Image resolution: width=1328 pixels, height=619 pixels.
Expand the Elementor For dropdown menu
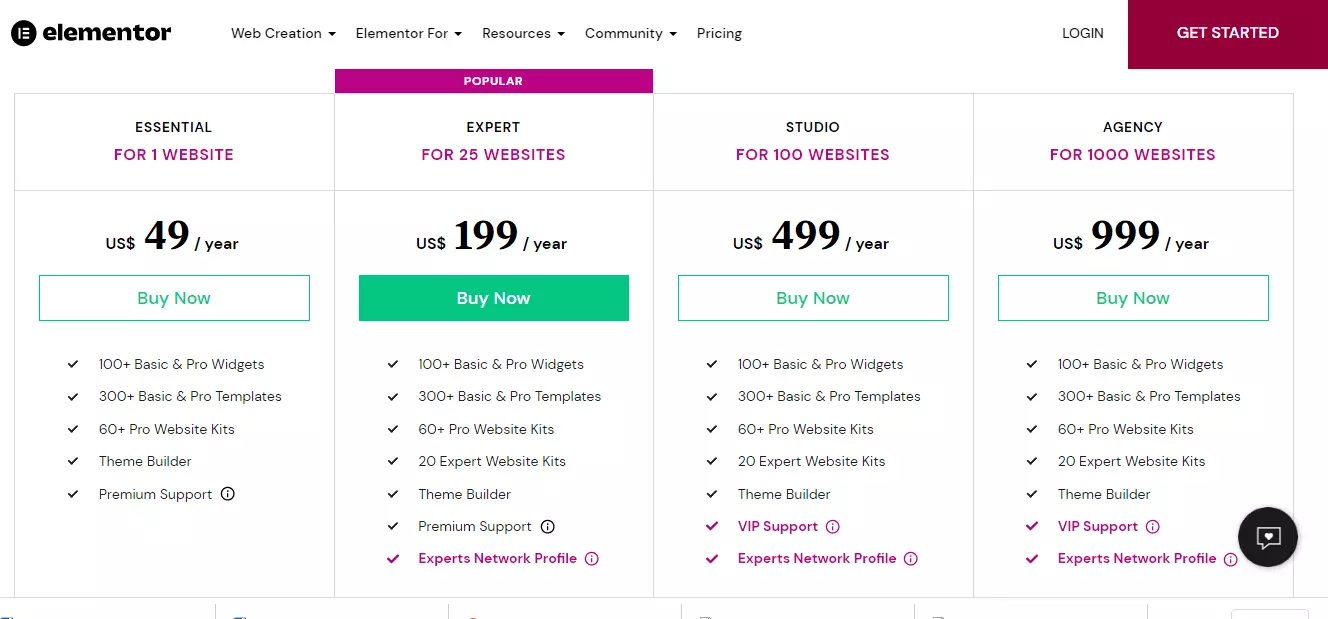[408, 33]
